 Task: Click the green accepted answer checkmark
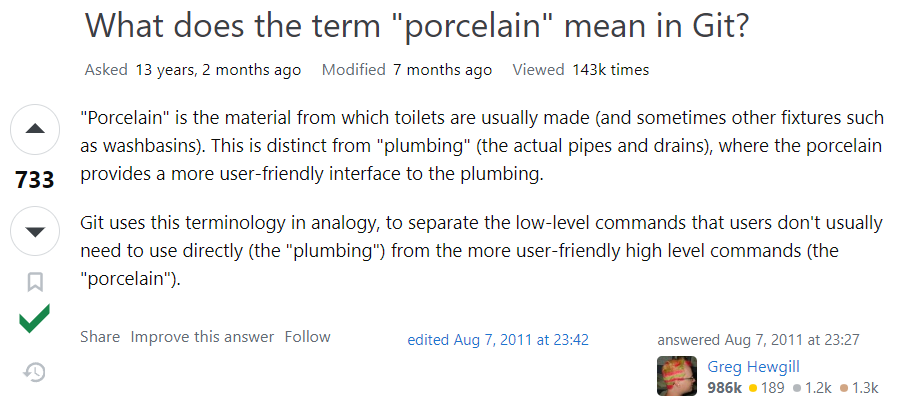[35, 321]
